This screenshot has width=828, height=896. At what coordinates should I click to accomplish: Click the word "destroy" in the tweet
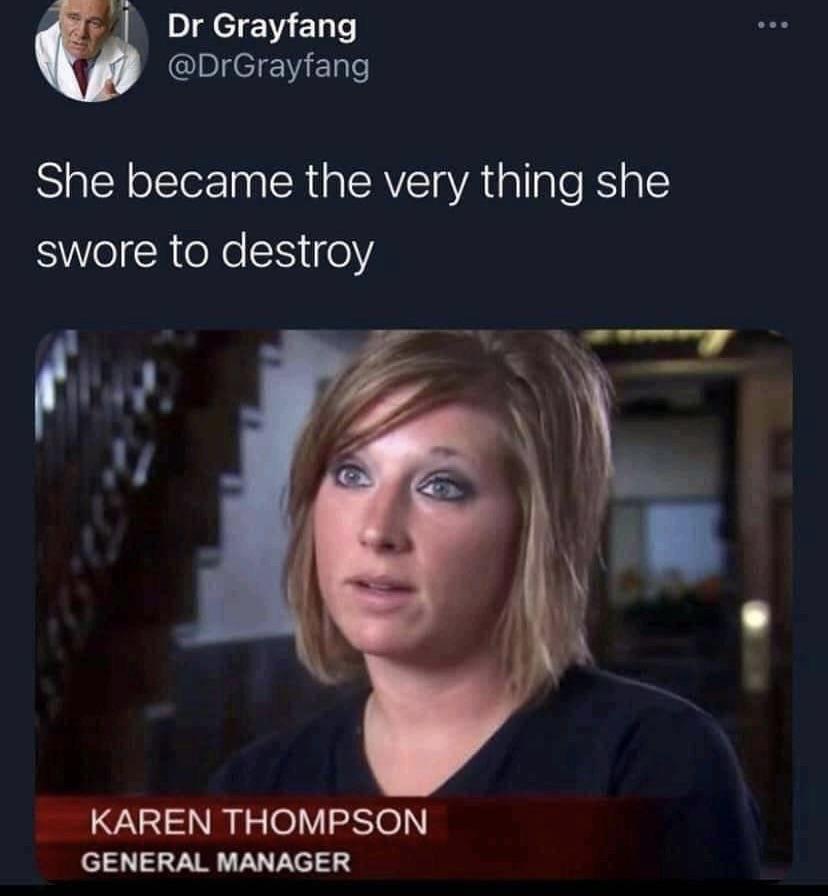pyautogui.click(x=298, y=252)
